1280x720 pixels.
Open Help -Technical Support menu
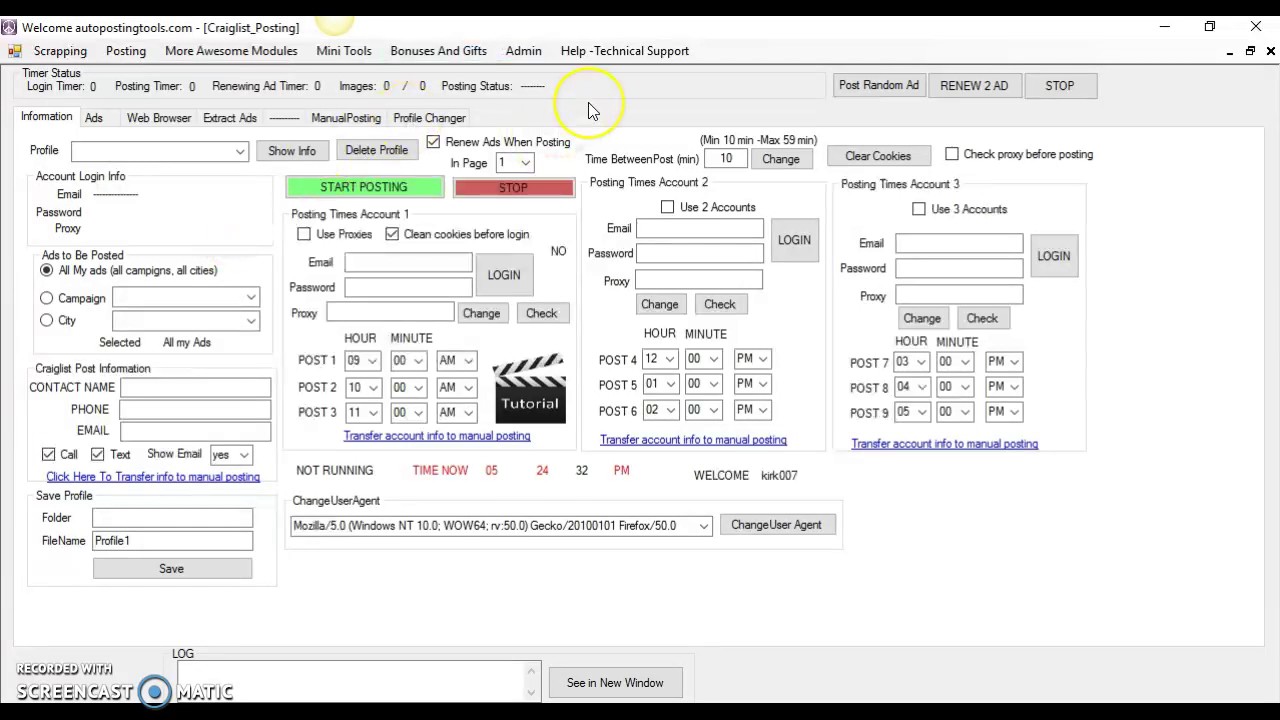pyautogui.click(x=625, y=51)
